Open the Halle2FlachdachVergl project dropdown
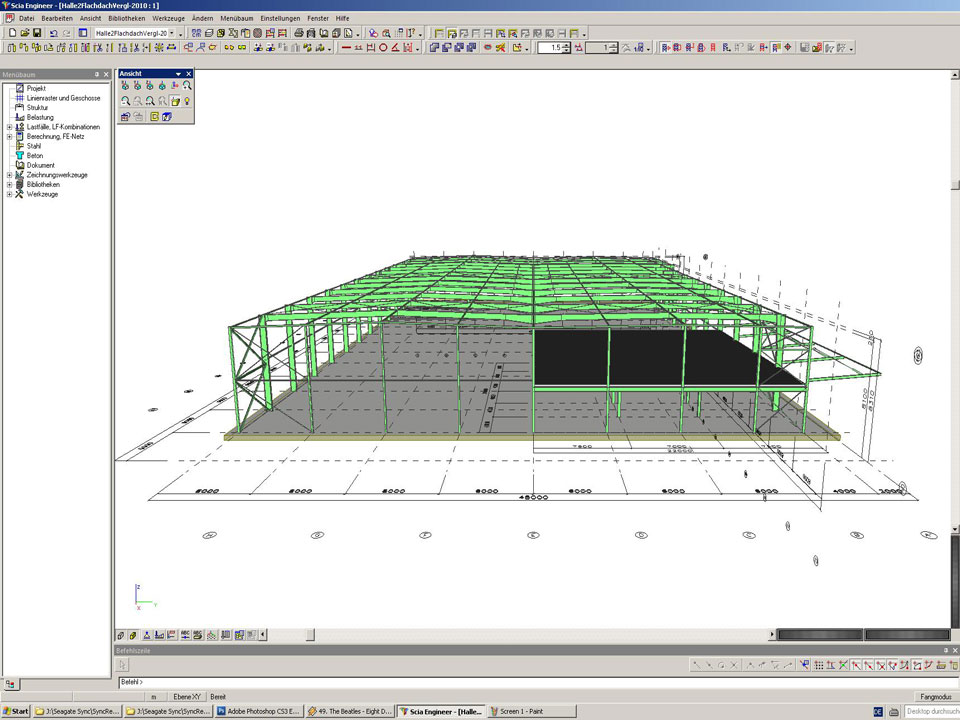 [x=172, y=33]
